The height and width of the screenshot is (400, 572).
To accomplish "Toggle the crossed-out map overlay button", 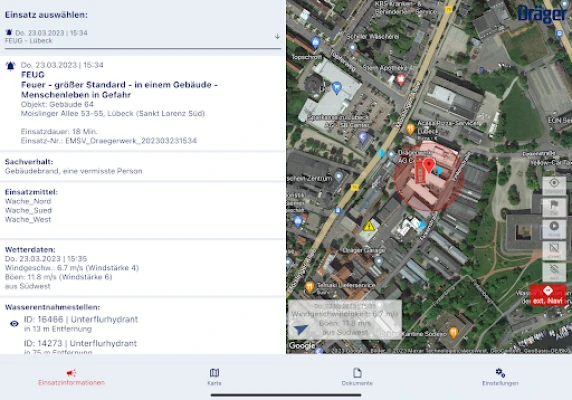I will (554, 250).
